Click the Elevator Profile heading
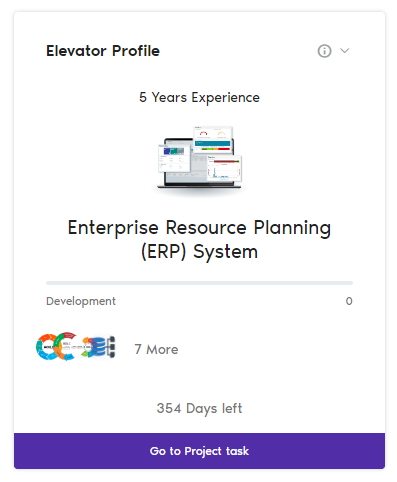Image resolution: width=397 pixels, height=482 pixels. [x=103, y=51]
